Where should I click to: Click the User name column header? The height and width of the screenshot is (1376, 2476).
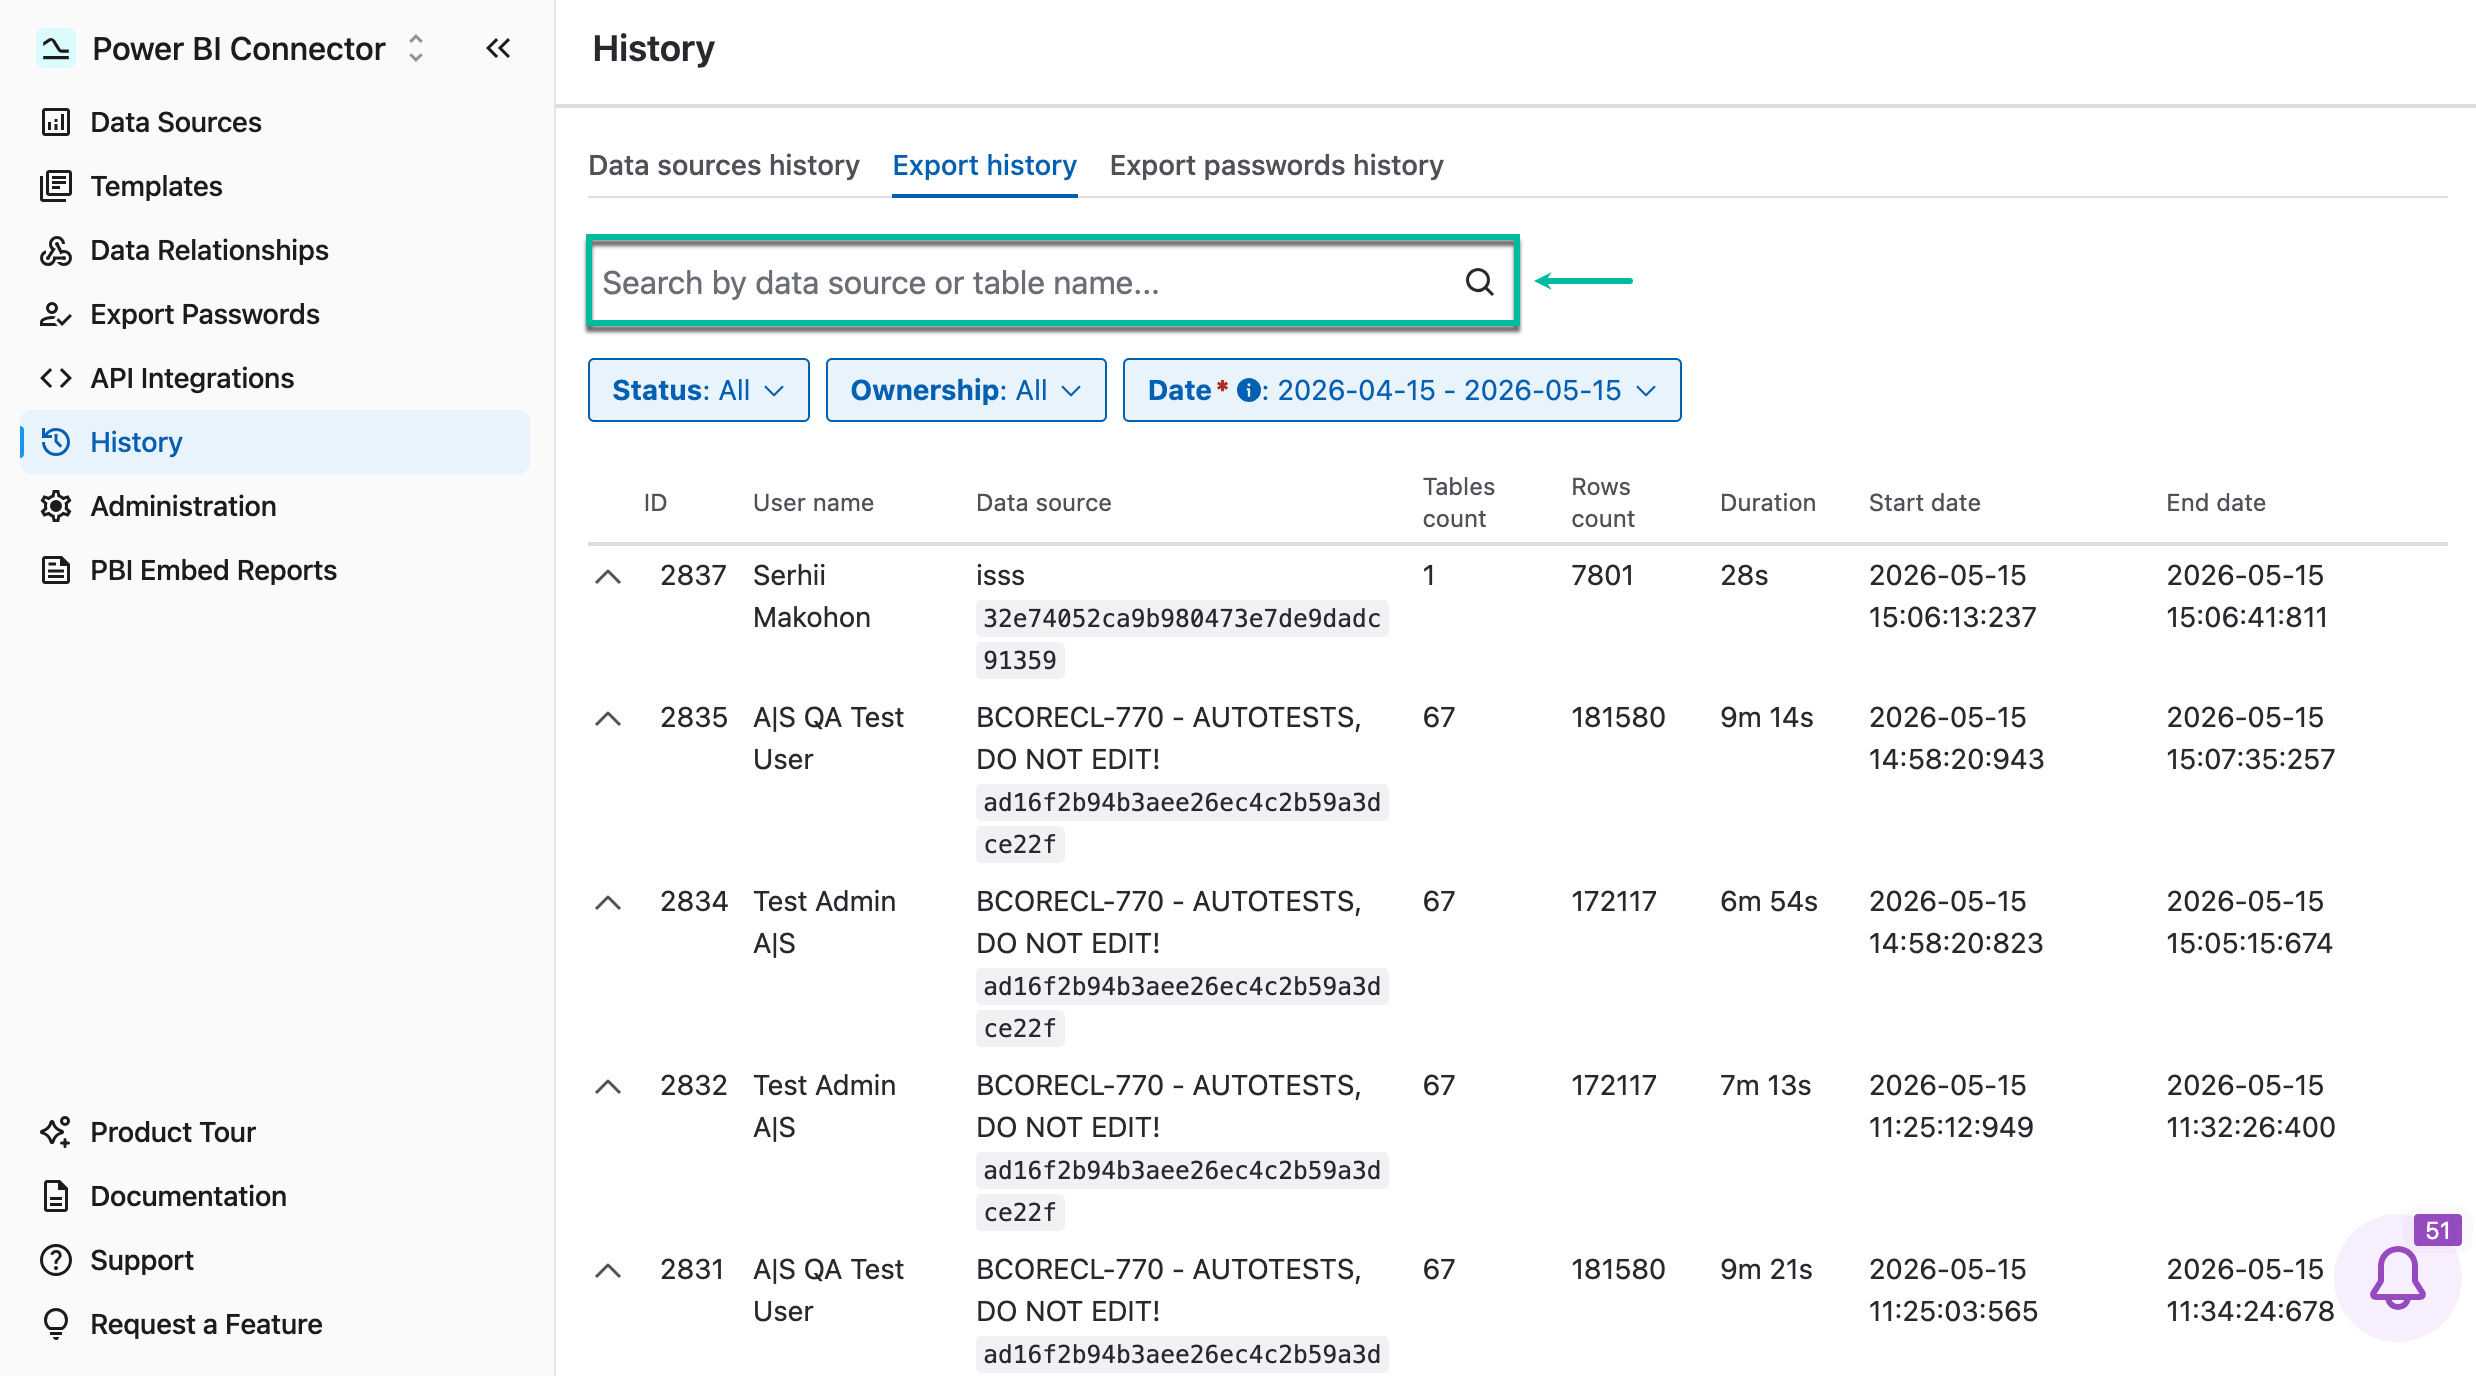coord(813,503)
